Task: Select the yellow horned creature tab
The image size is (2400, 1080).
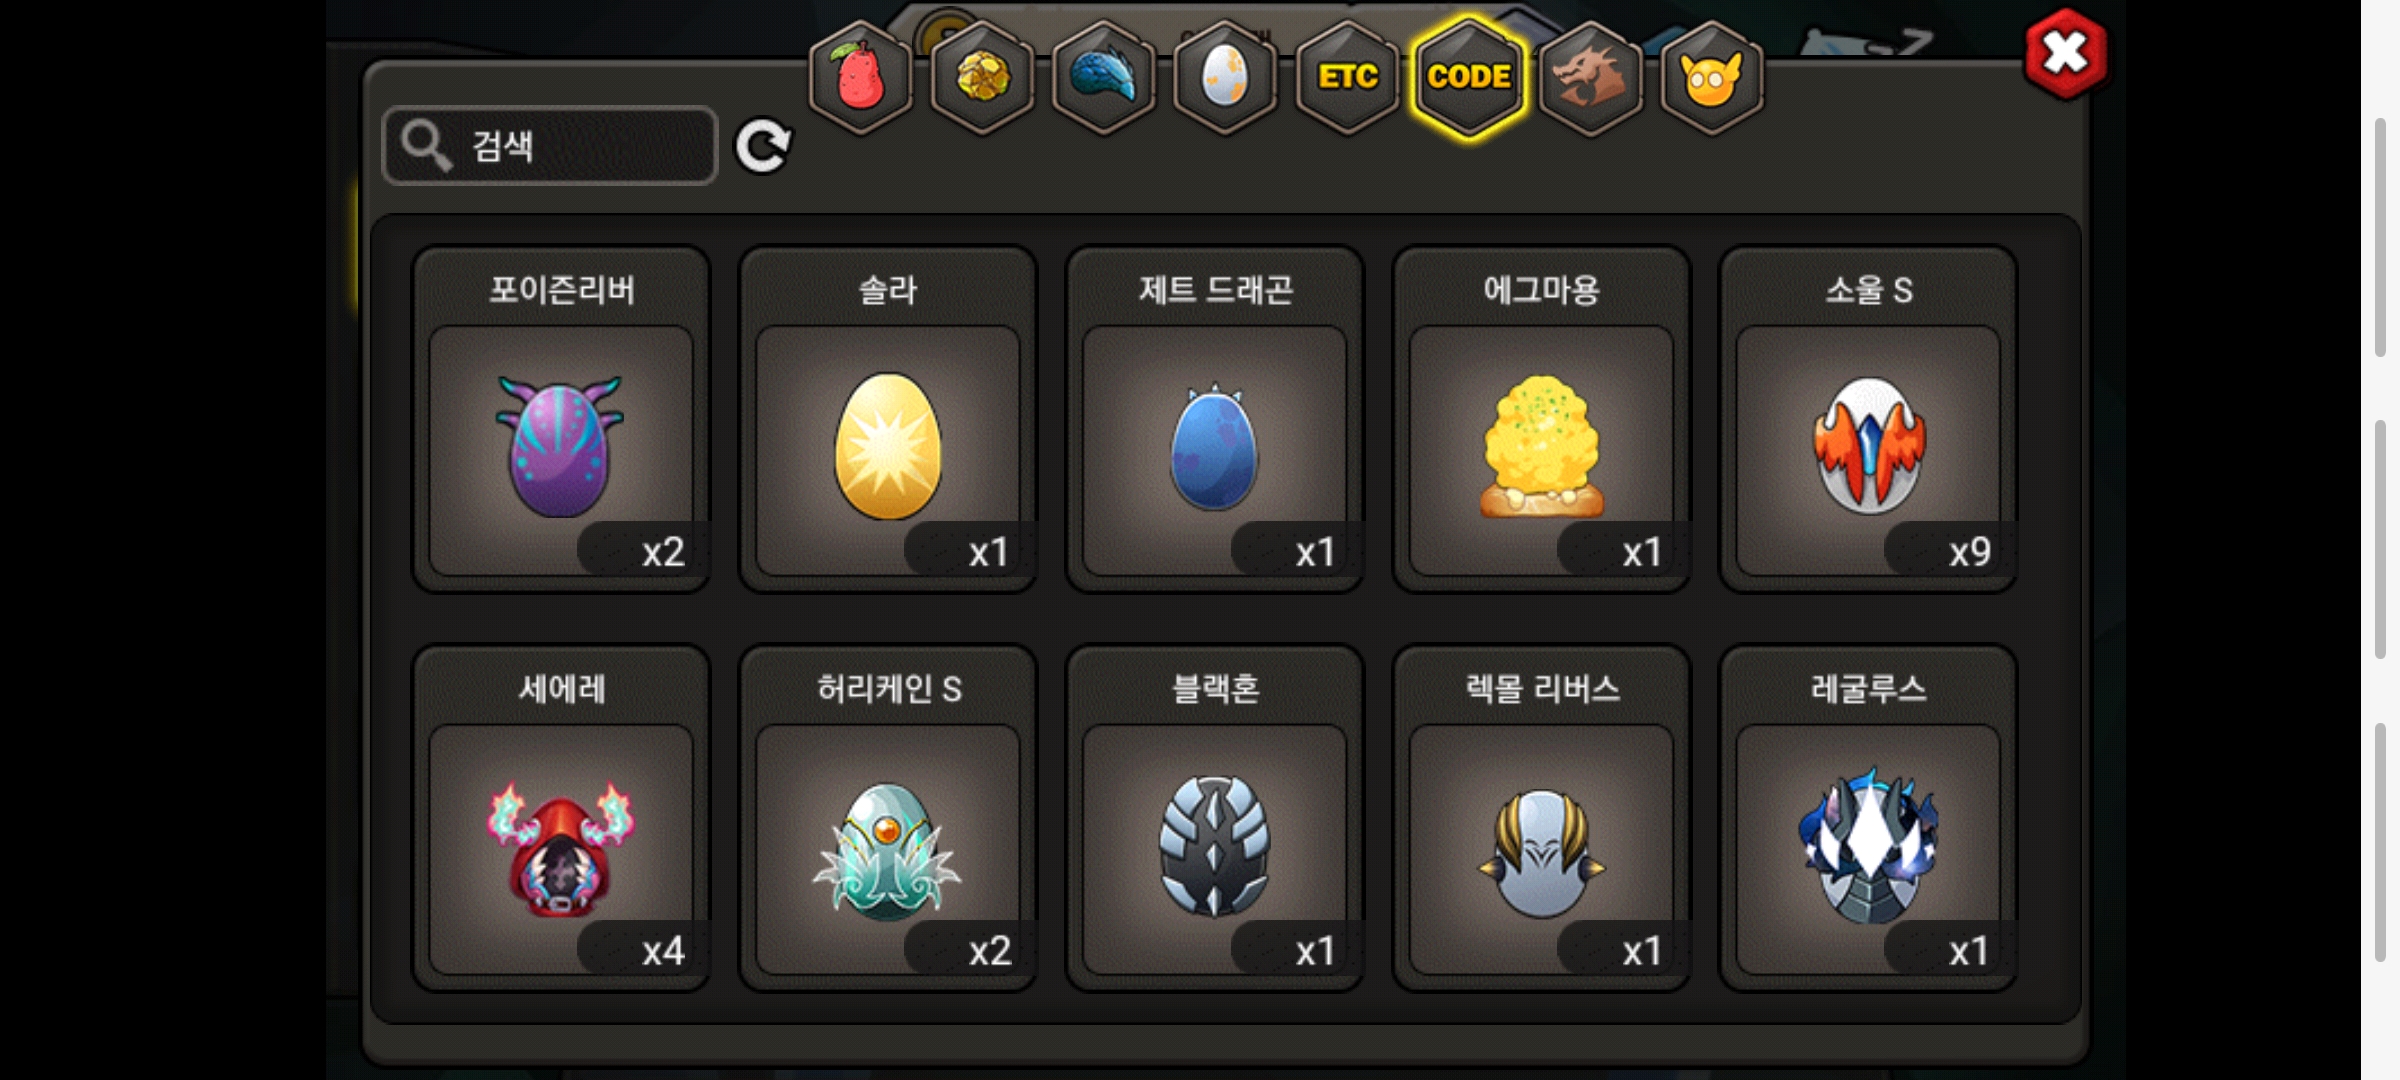Action: pyautogui.click(x=1712, y=77)
